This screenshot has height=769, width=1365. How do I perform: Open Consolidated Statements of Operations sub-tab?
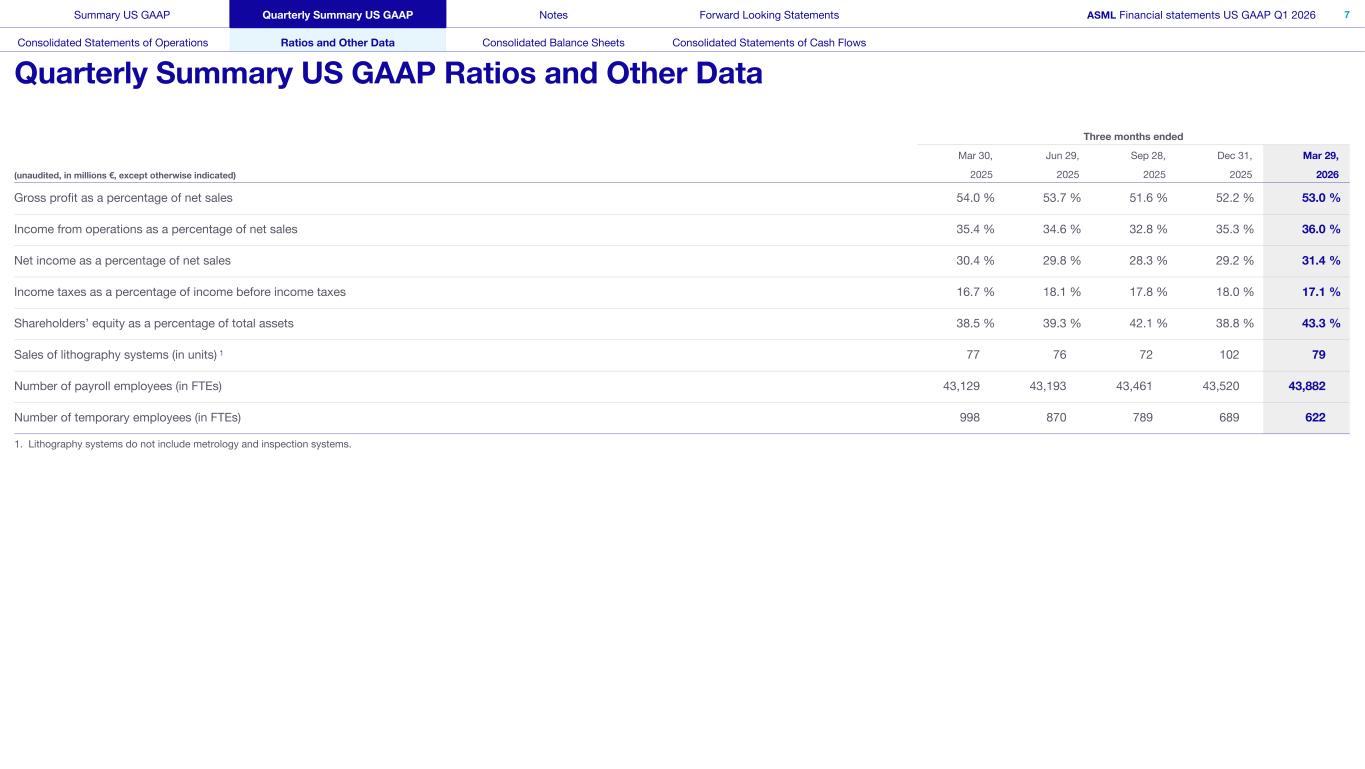[x=113, y=43]
